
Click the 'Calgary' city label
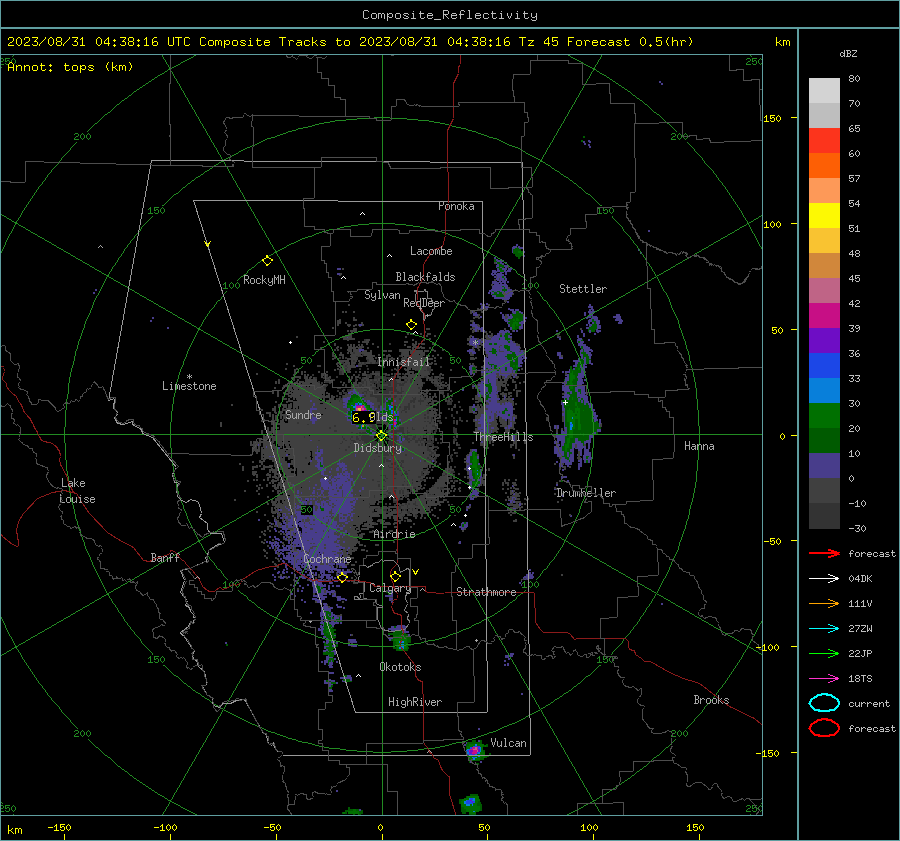pos(390,588)
